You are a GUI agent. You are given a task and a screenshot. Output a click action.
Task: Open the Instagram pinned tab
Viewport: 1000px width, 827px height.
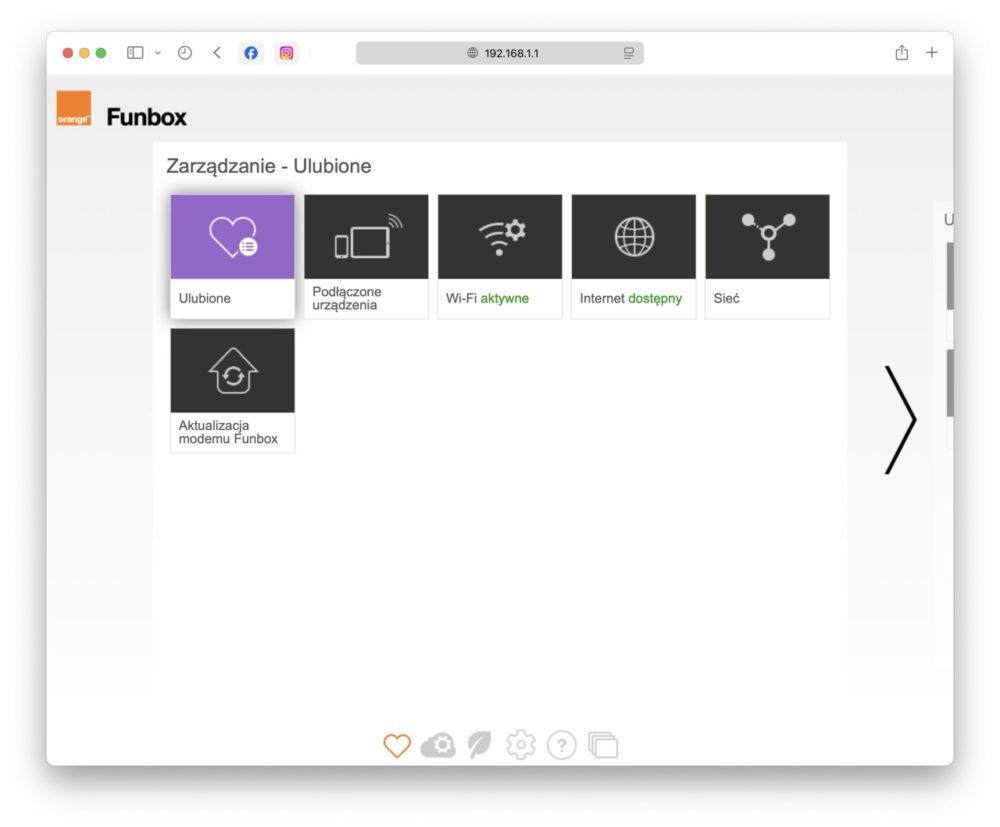pyautogui.click(x=286, y=53)
